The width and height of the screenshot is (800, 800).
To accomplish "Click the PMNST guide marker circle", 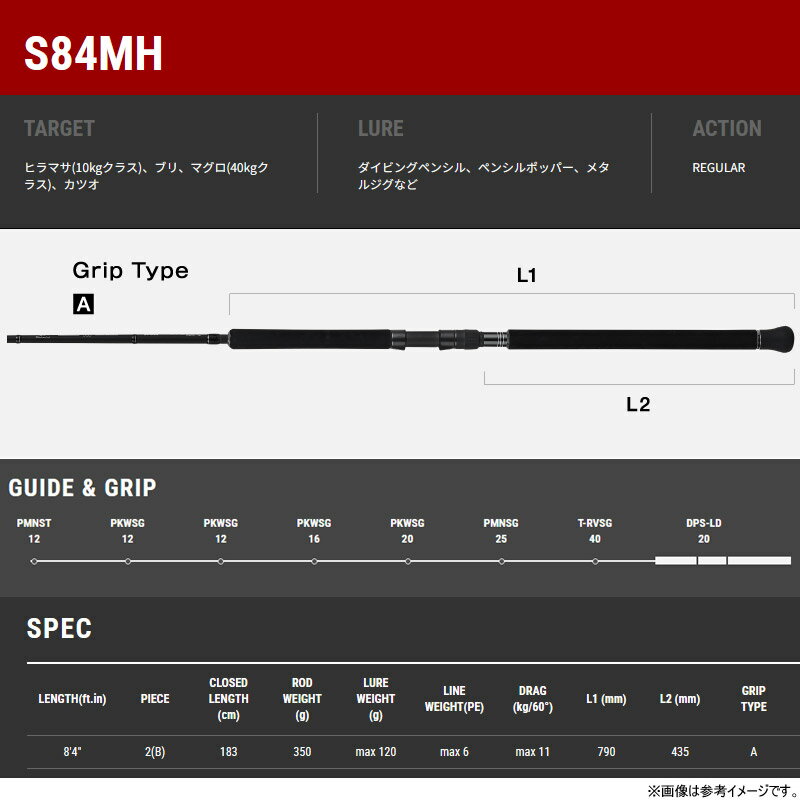I will pyautogui.click(x=34, y=561).
